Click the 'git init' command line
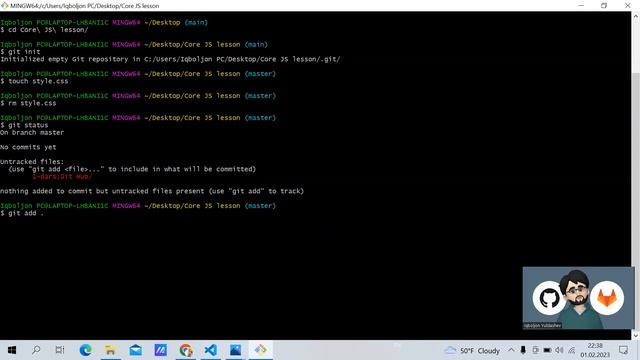The image size is (640, 360). coord(20,52)
